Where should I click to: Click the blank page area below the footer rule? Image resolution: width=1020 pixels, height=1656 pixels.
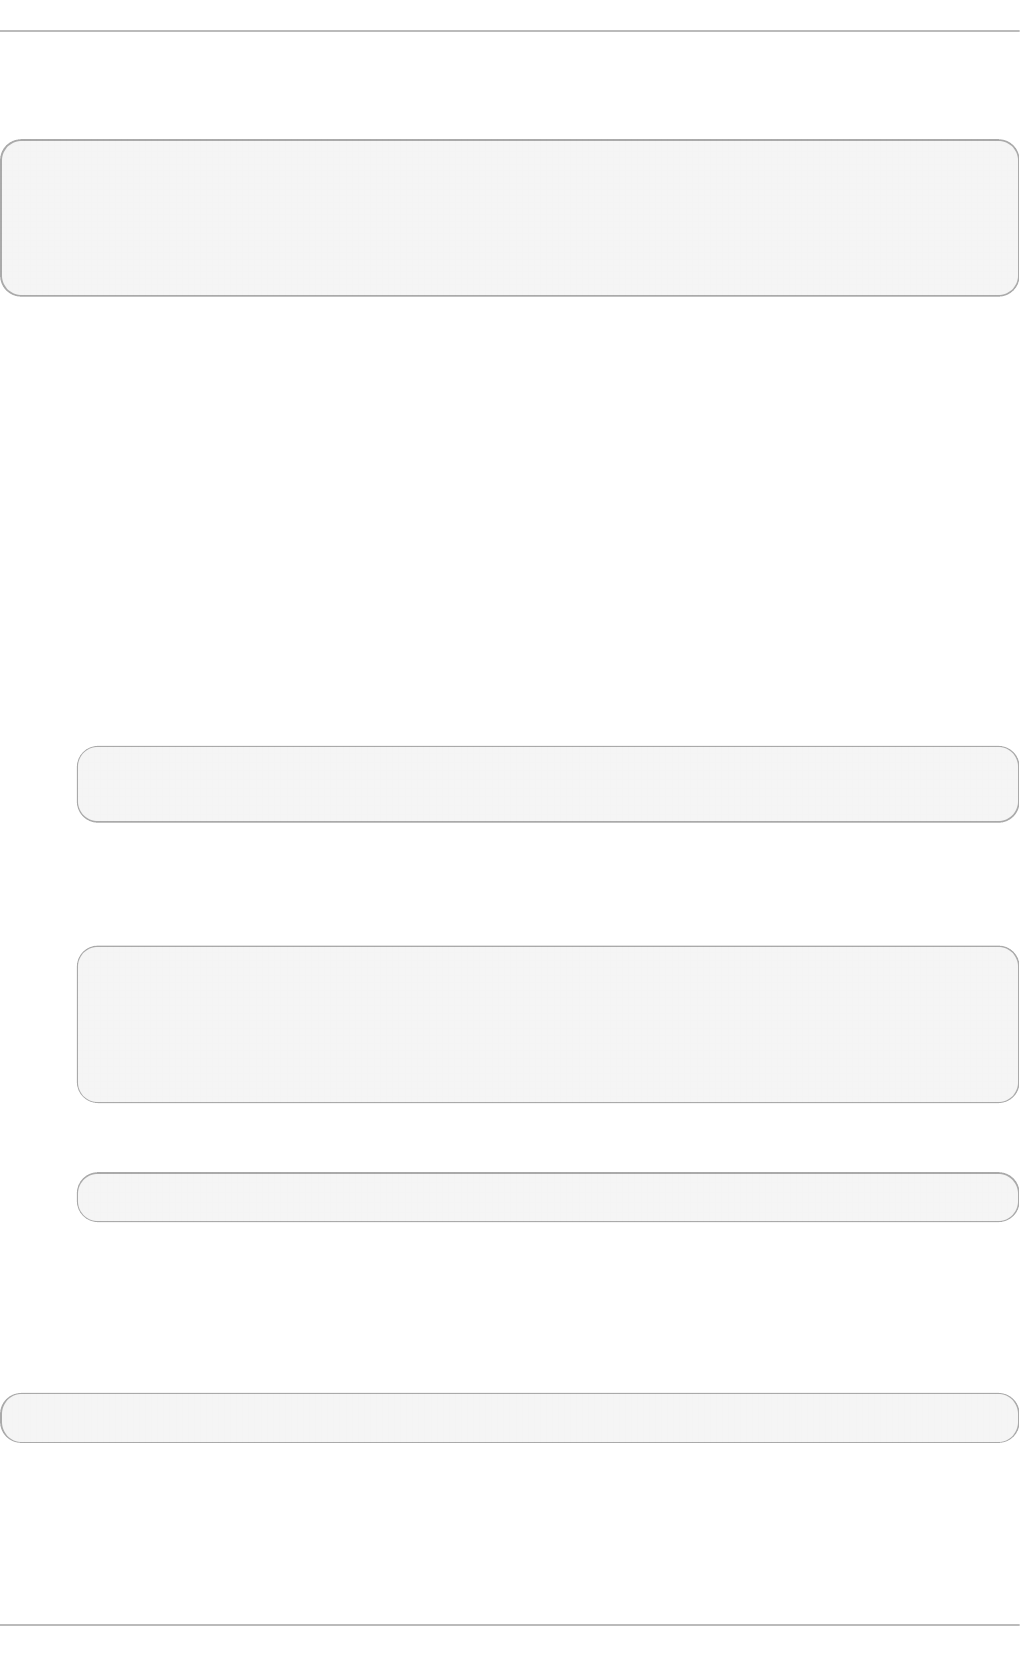coord(510,1642)
